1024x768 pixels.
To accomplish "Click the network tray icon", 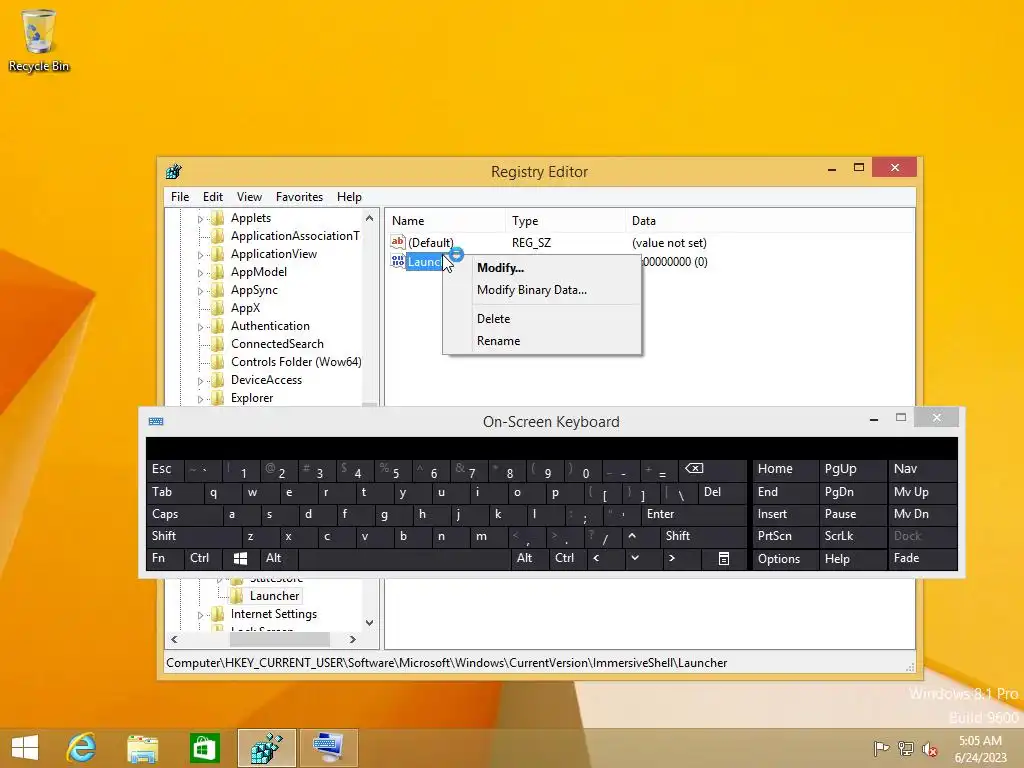I will click(905, 748).
